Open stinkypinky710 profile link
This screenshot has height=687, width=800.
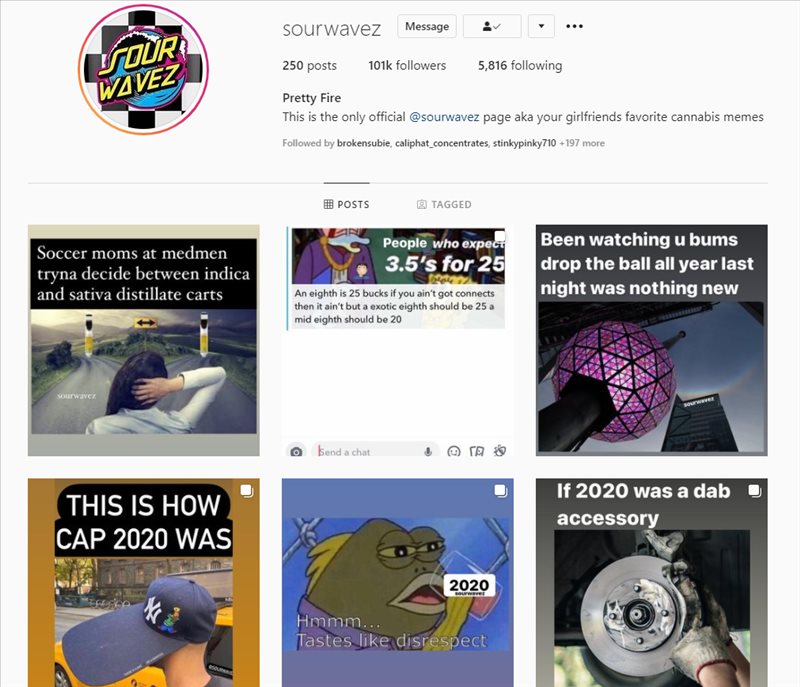[524, 143]
